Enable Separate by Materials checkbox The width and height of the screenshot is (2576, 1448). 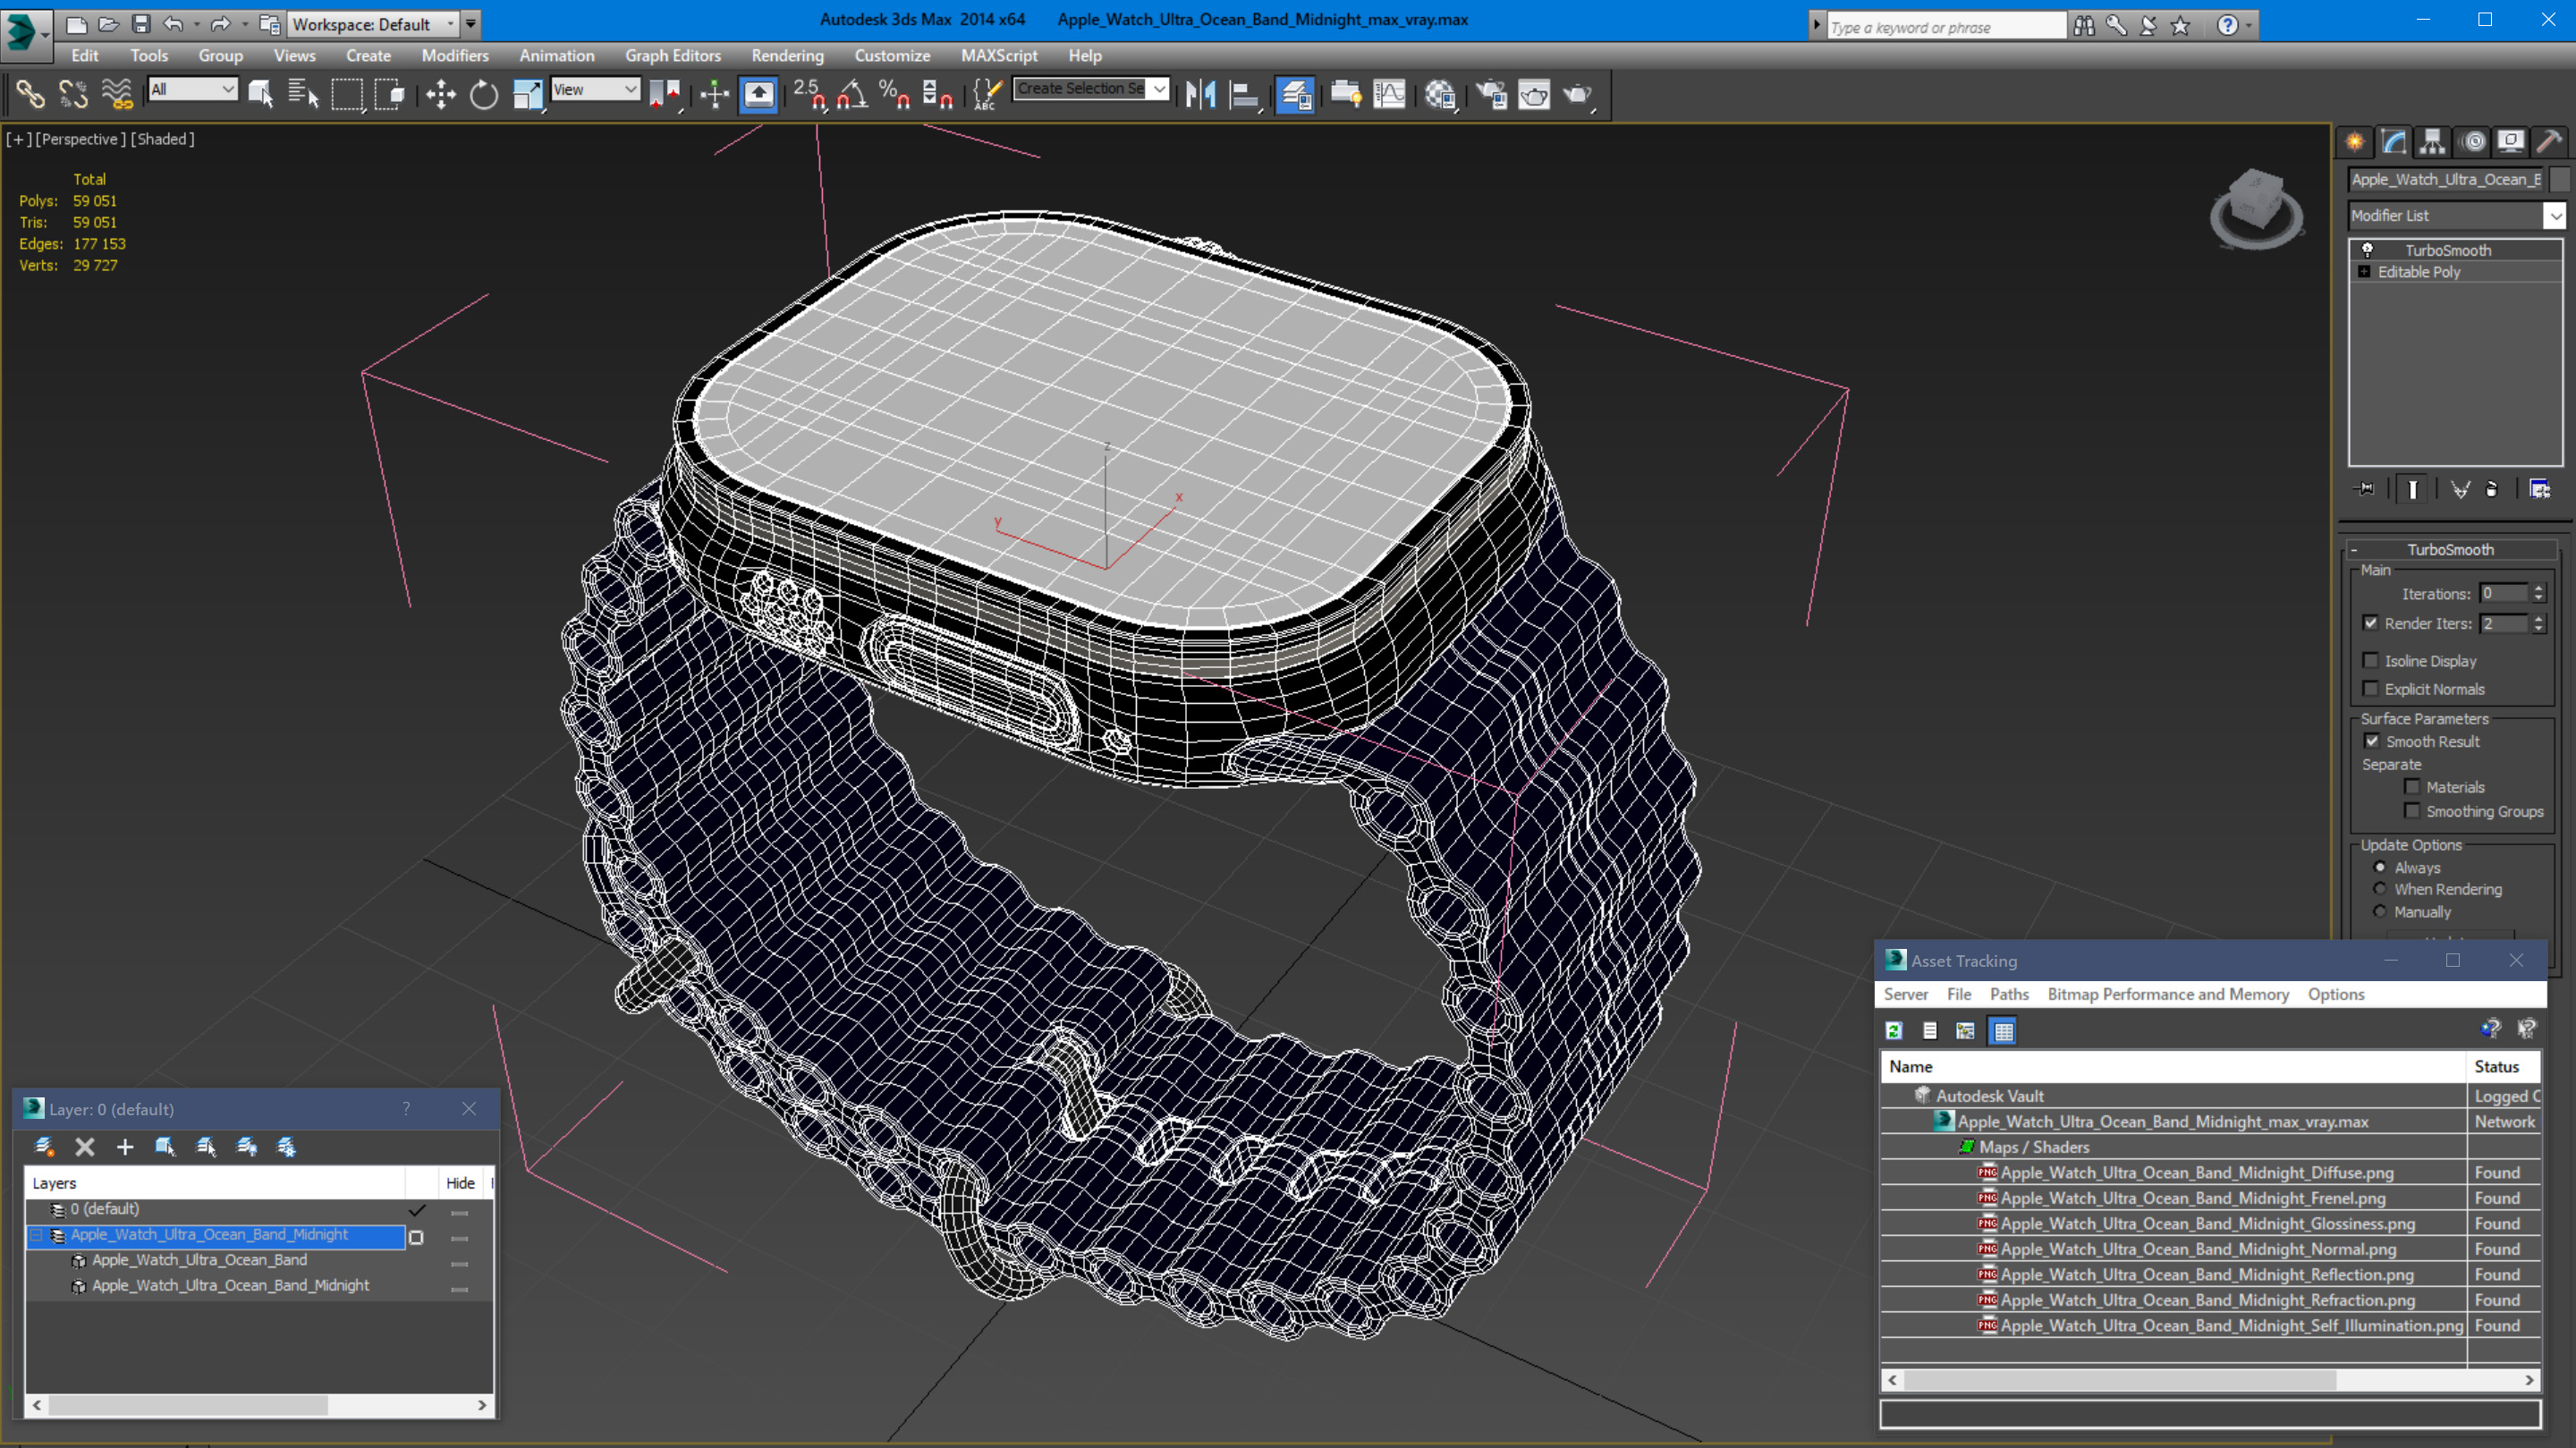coord(2412,786)
